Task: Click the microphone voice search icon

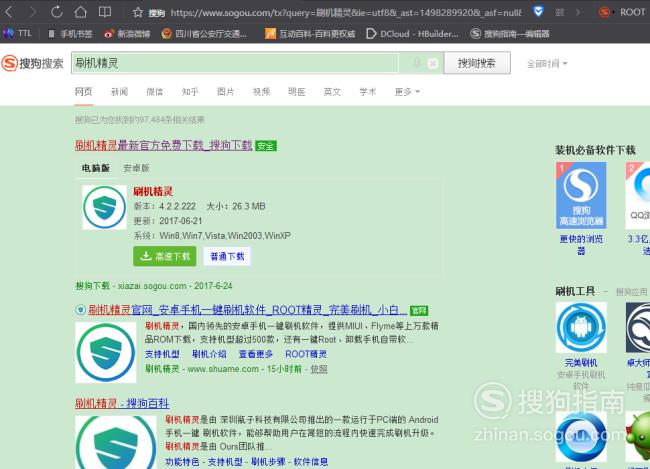Action: click(x=417, y=63)
